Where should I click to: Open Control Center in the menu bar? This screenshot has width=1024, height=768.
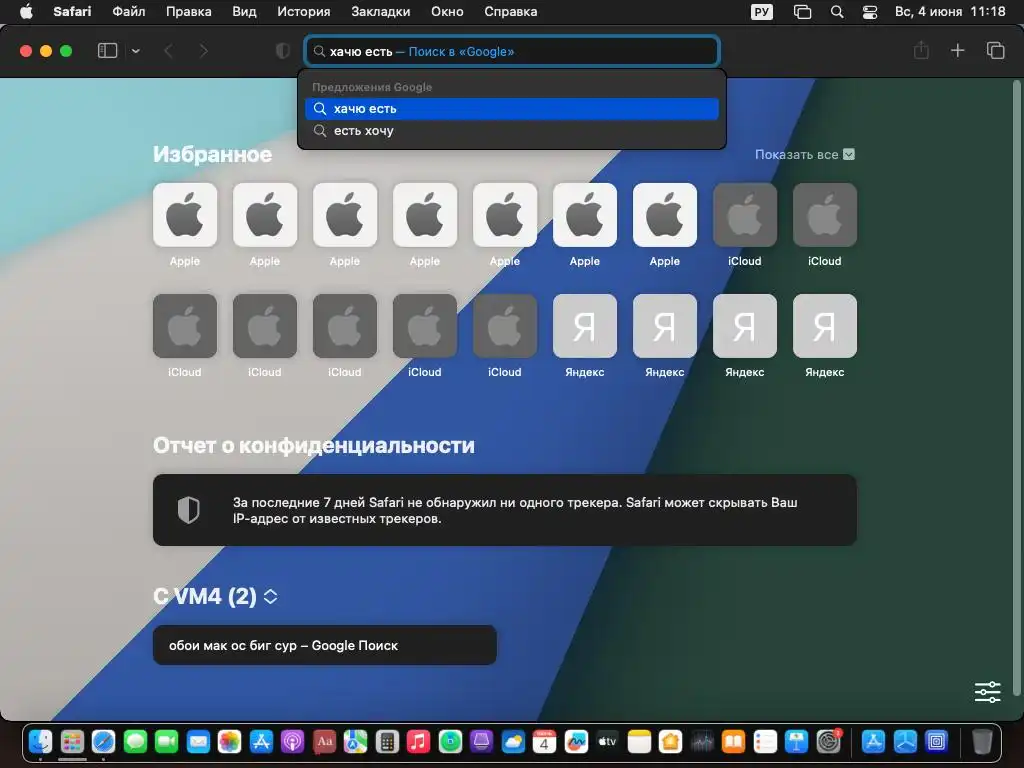click(870, 12)
